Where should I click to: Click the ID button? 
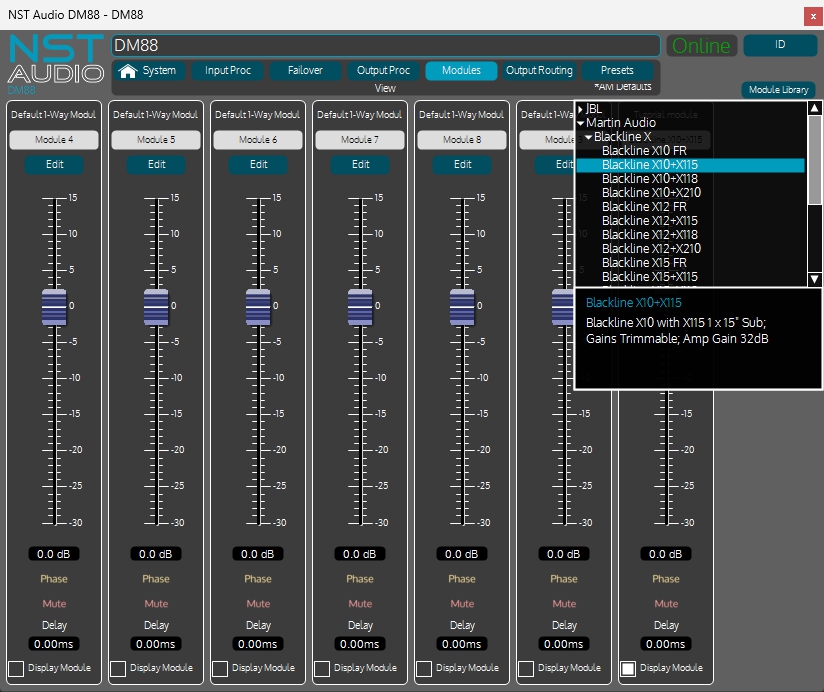780,45
